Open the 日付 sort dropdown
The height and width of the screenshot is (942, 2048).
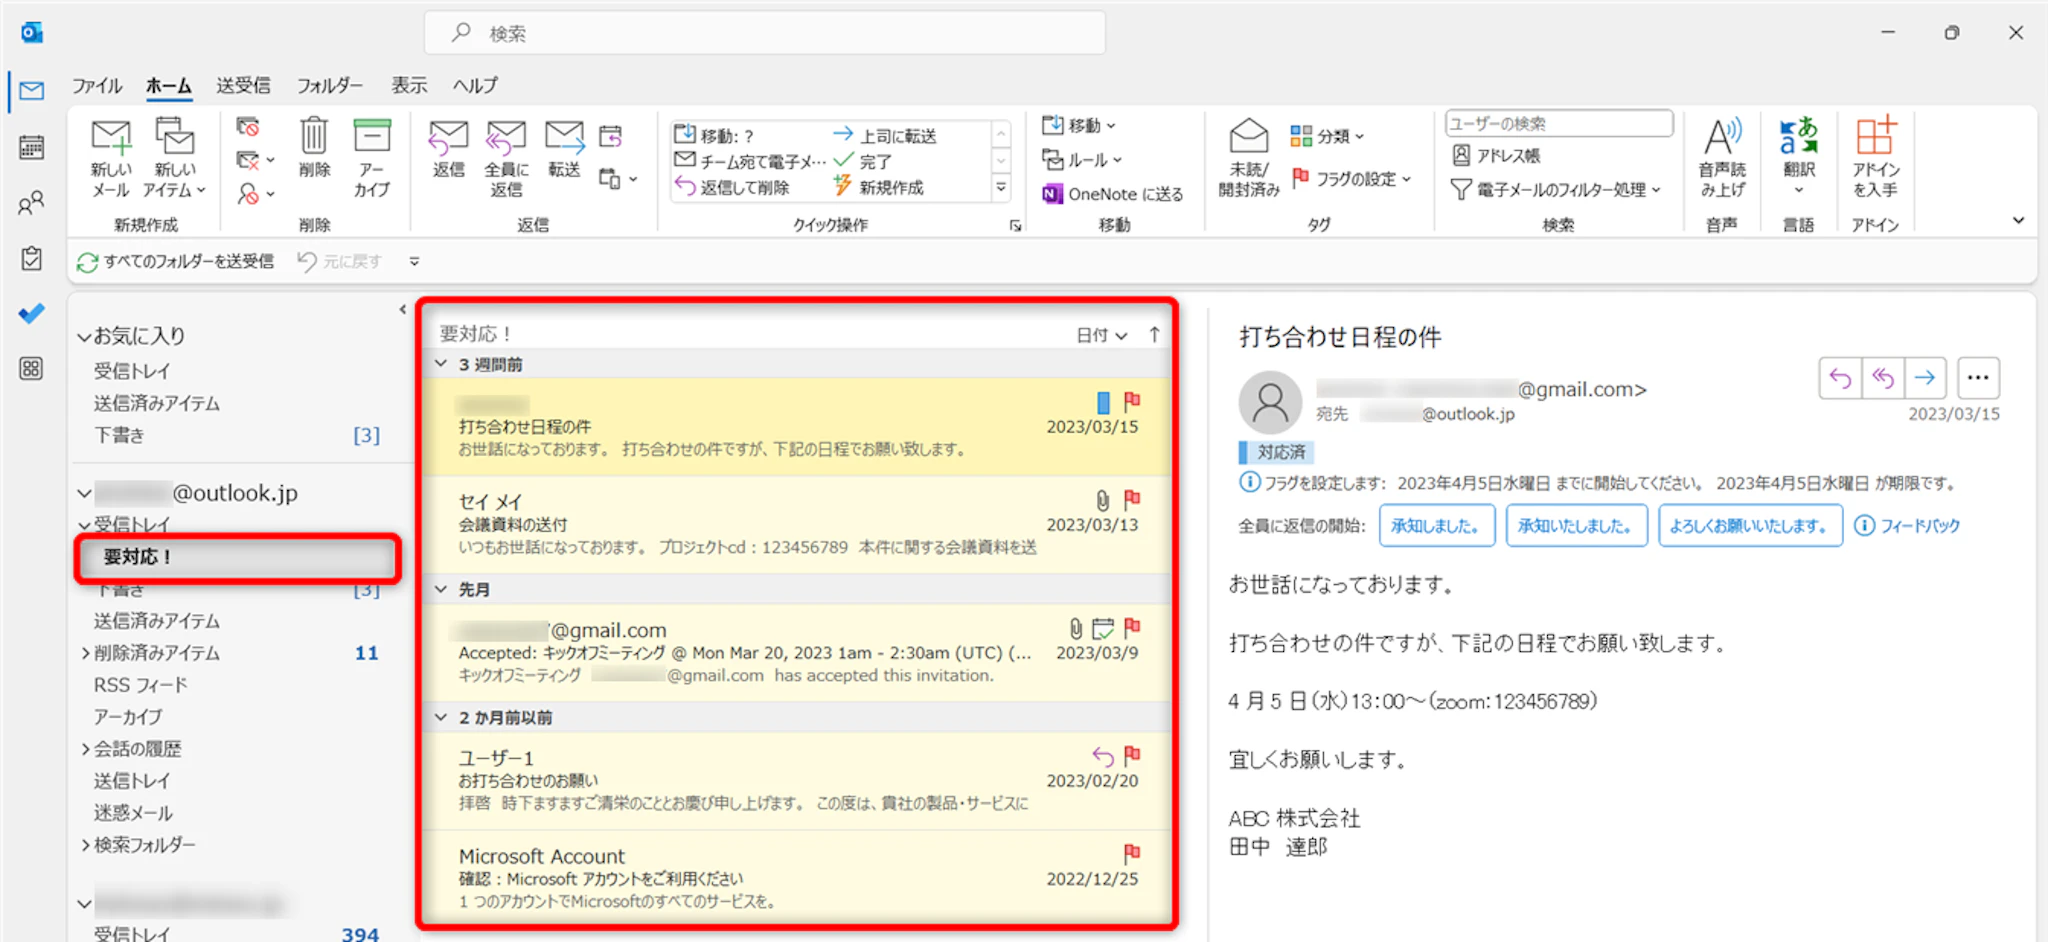pyautogui.click(x=1101, y=335)
